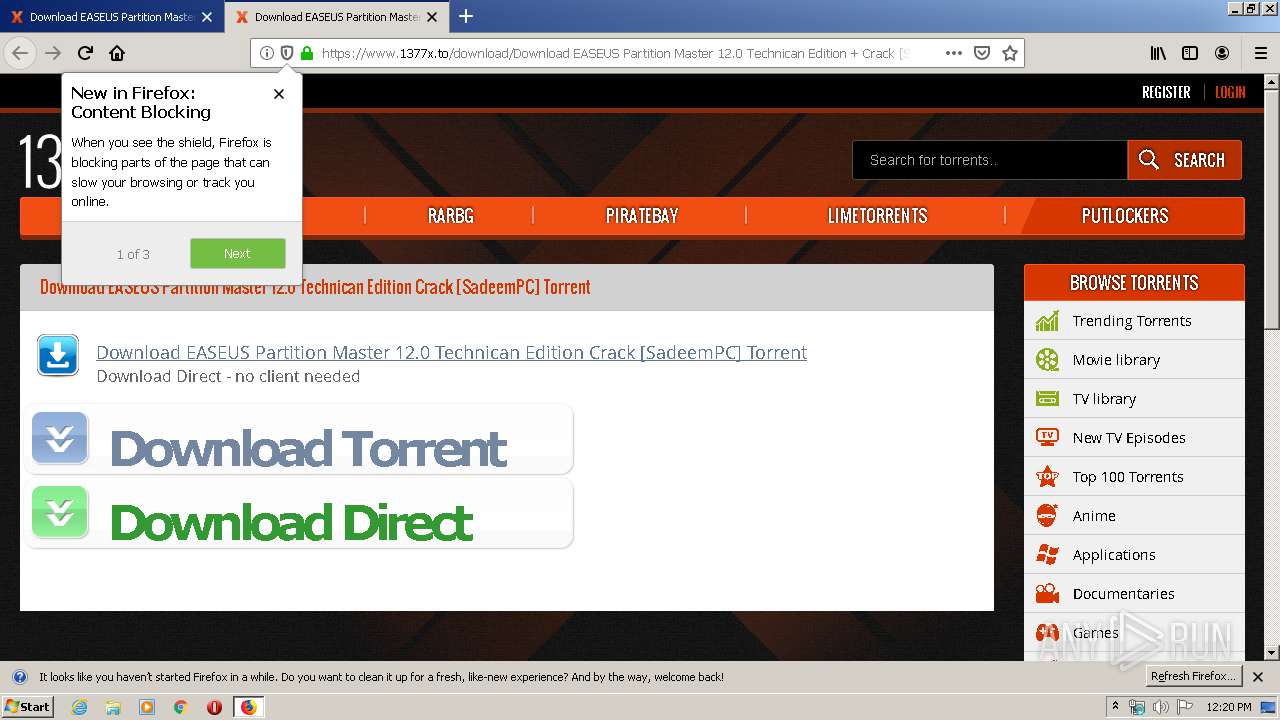Open the Library icon

coord(1158,53)
